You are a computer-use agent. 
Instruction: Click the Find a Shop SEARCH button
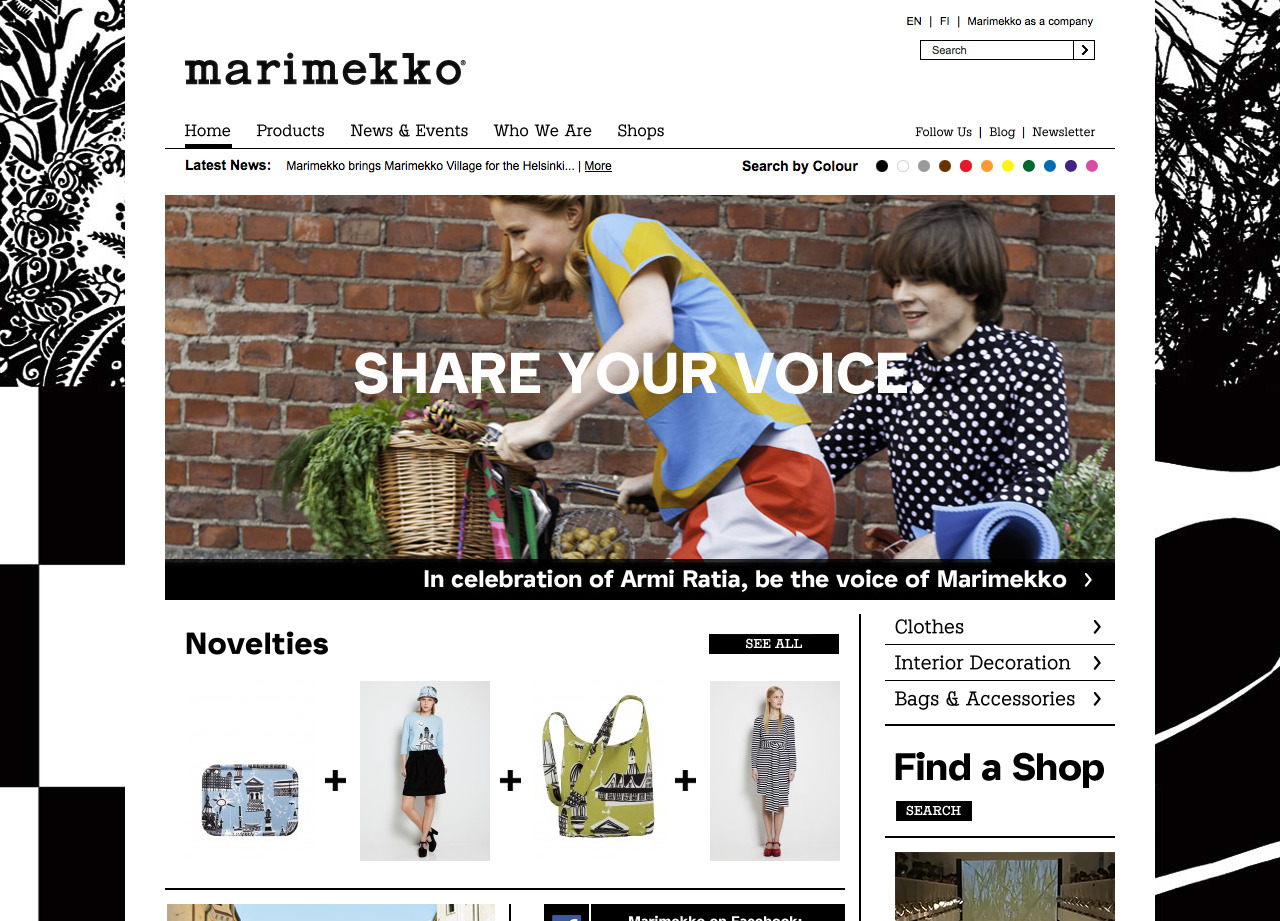tap(934, 811)
